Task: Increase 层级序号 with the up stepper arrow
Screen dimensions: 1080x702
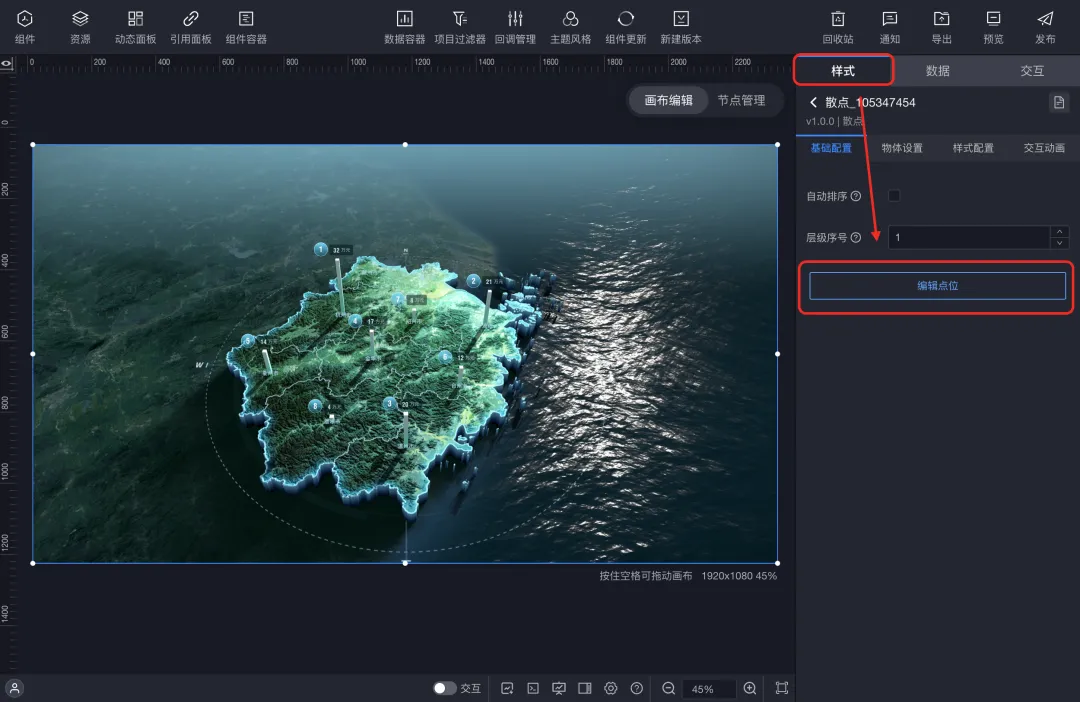Action: [1060, 232]
